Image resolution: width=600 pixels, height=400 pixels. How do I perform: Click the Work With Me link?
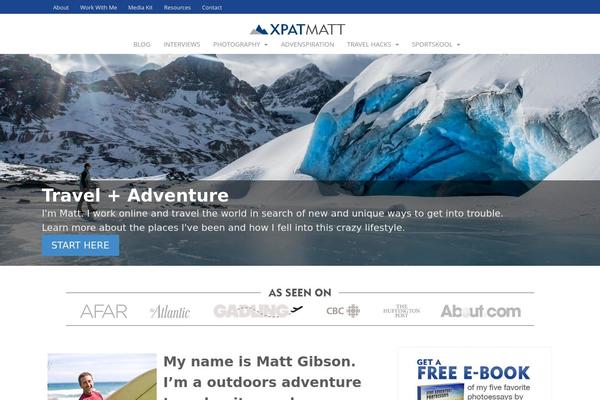pyautogui.click(x=98, y=7)
